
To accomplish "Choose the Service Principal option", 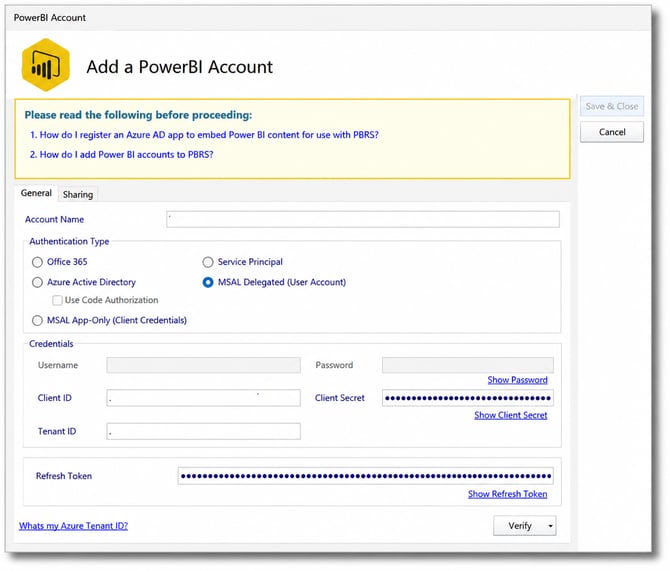I will tap(208, 262).
